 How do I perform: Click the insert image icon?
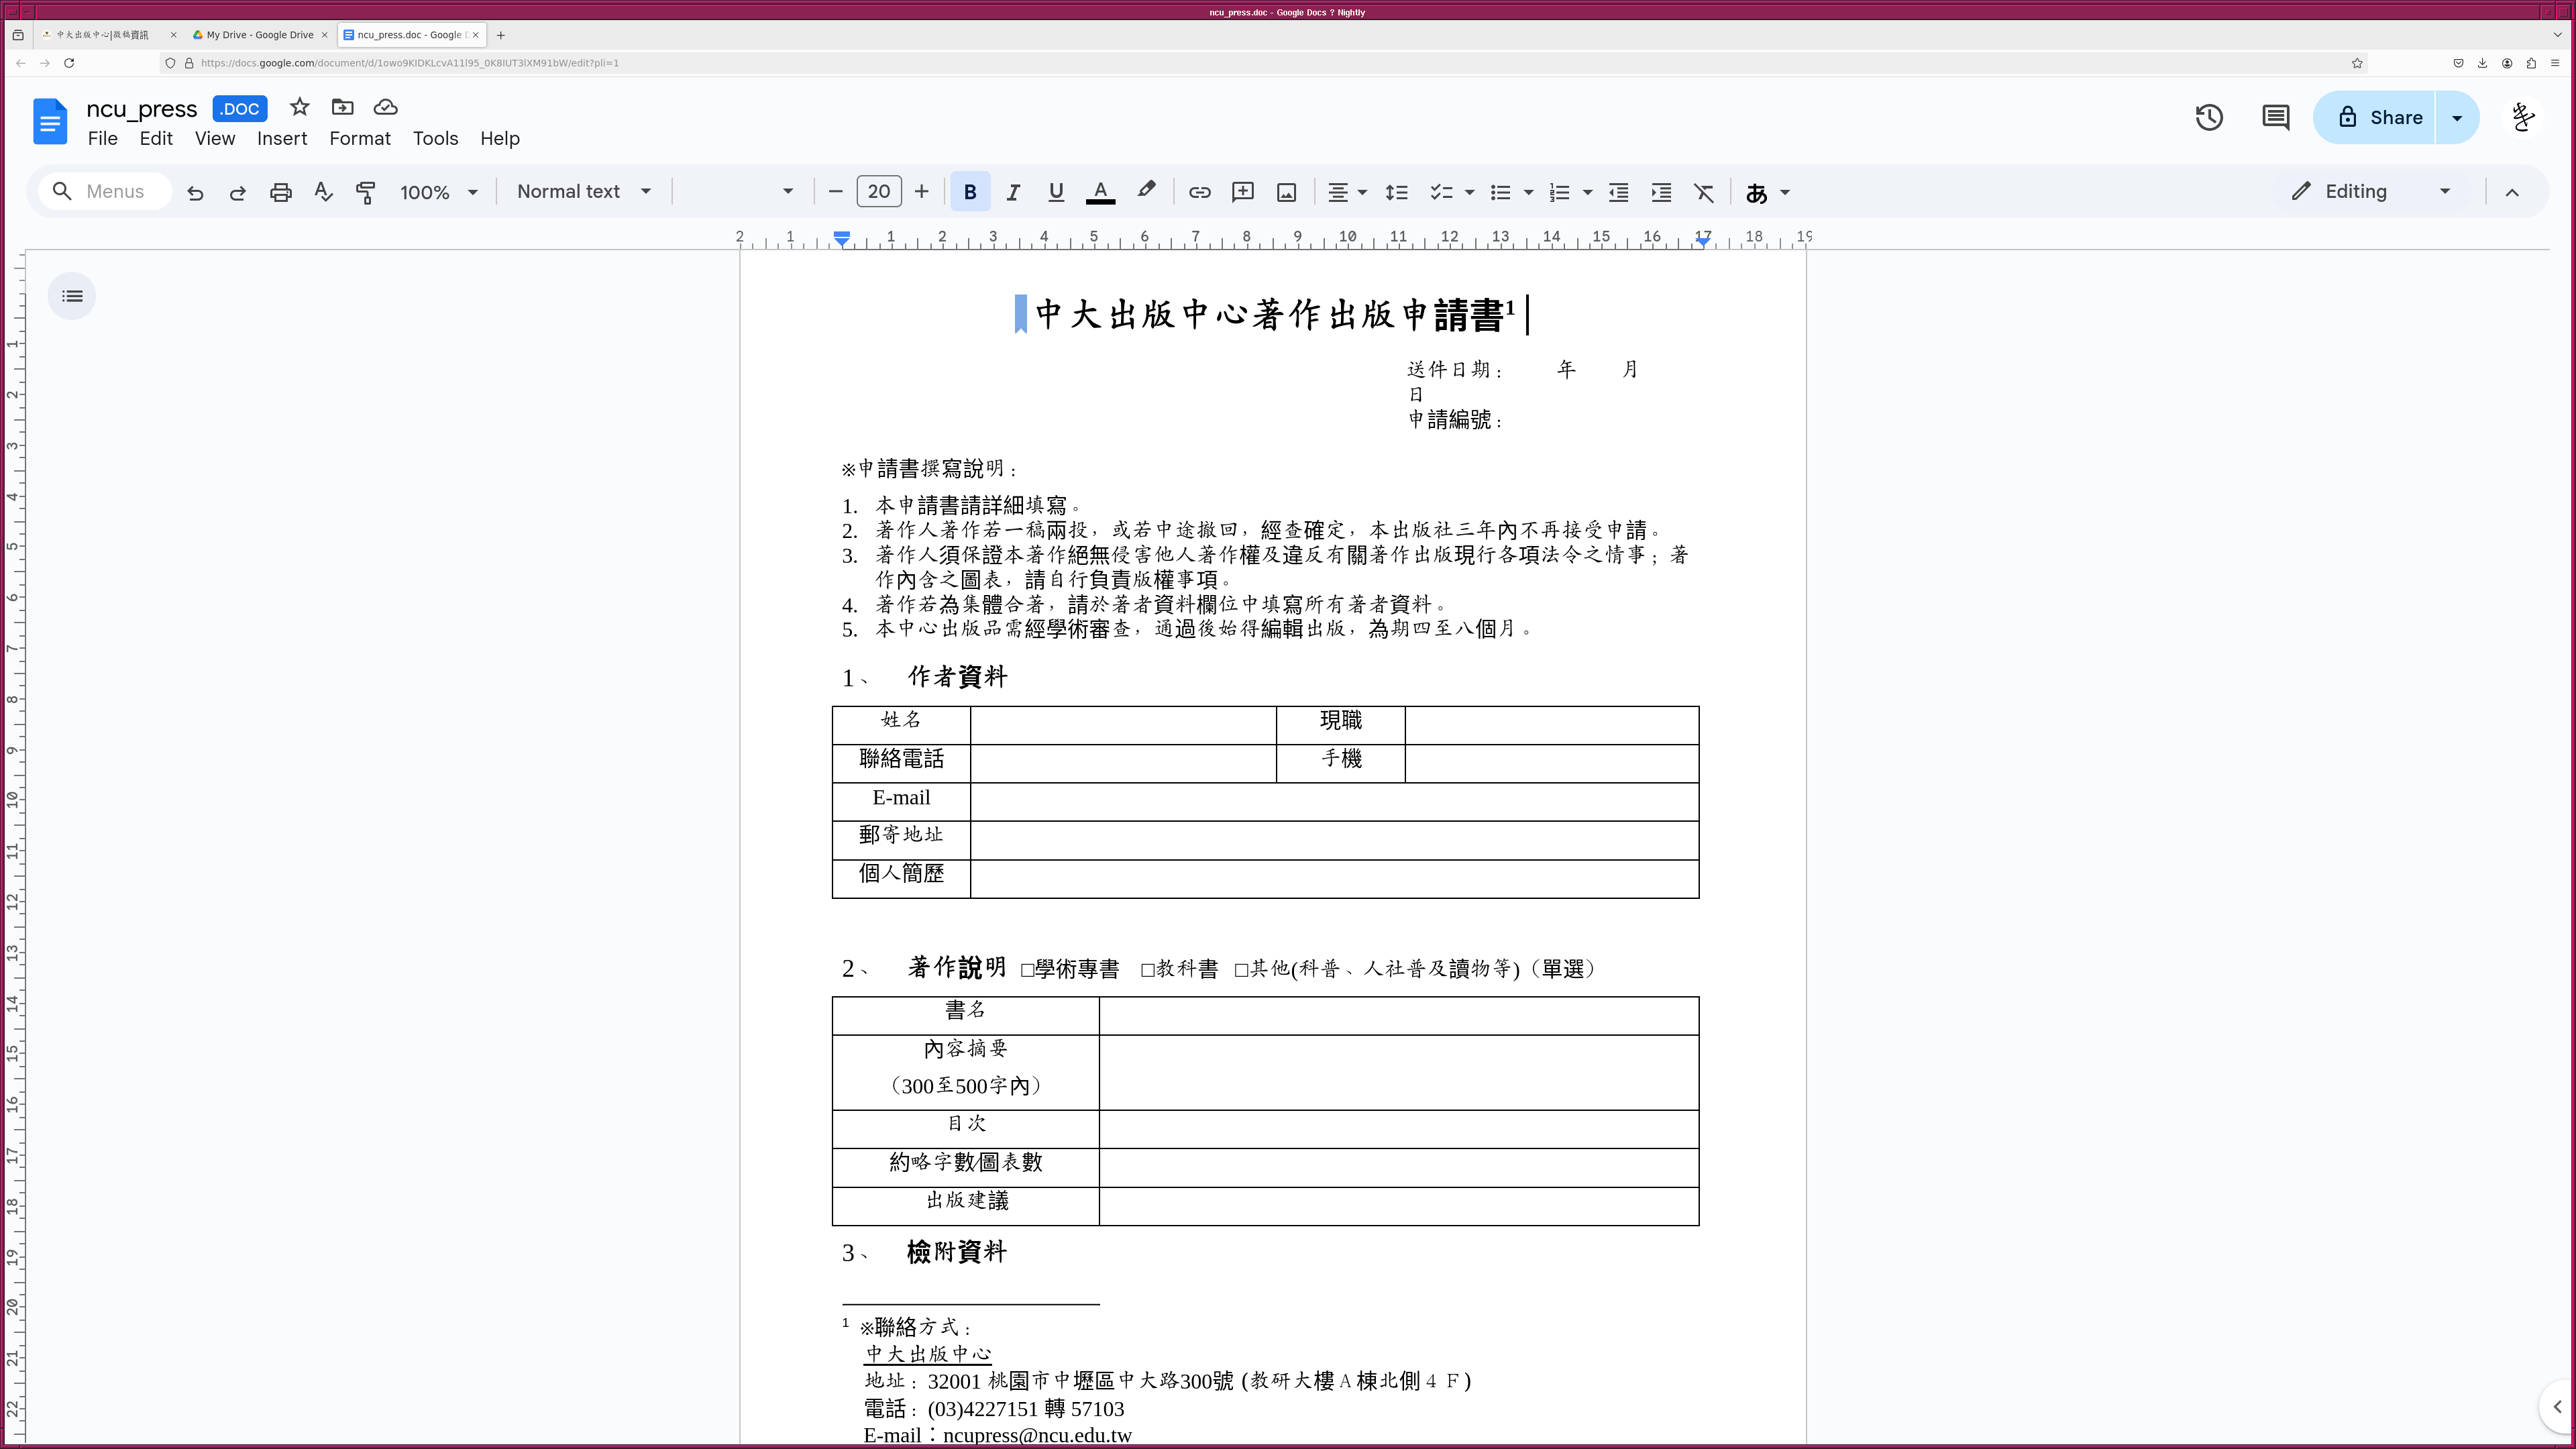pyautogui.click(x=1287, y=192)
